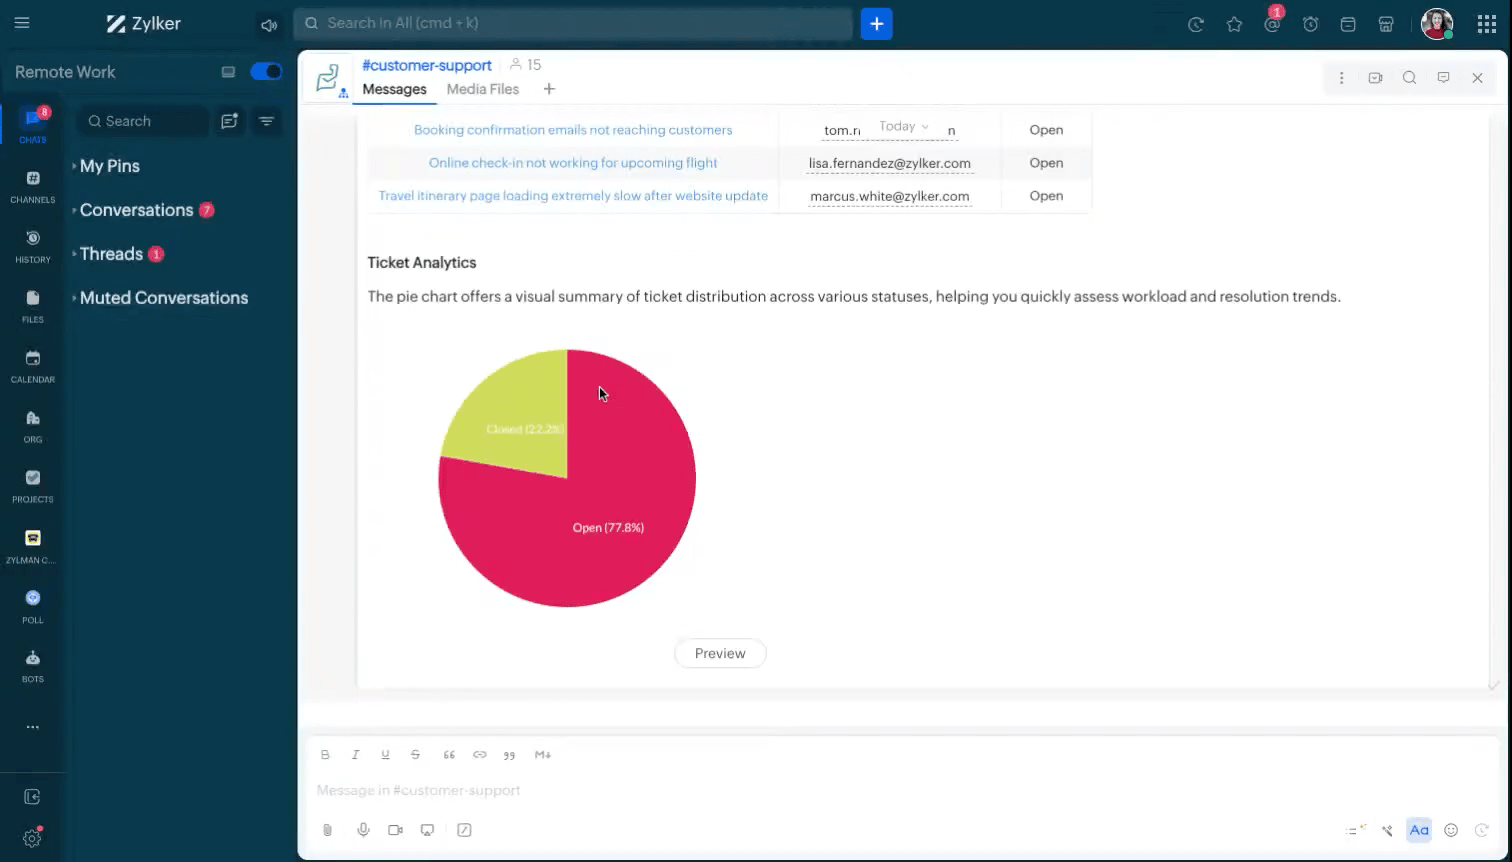Open Chats in left sidebar

pyautogui.click(x=33, y=126)
